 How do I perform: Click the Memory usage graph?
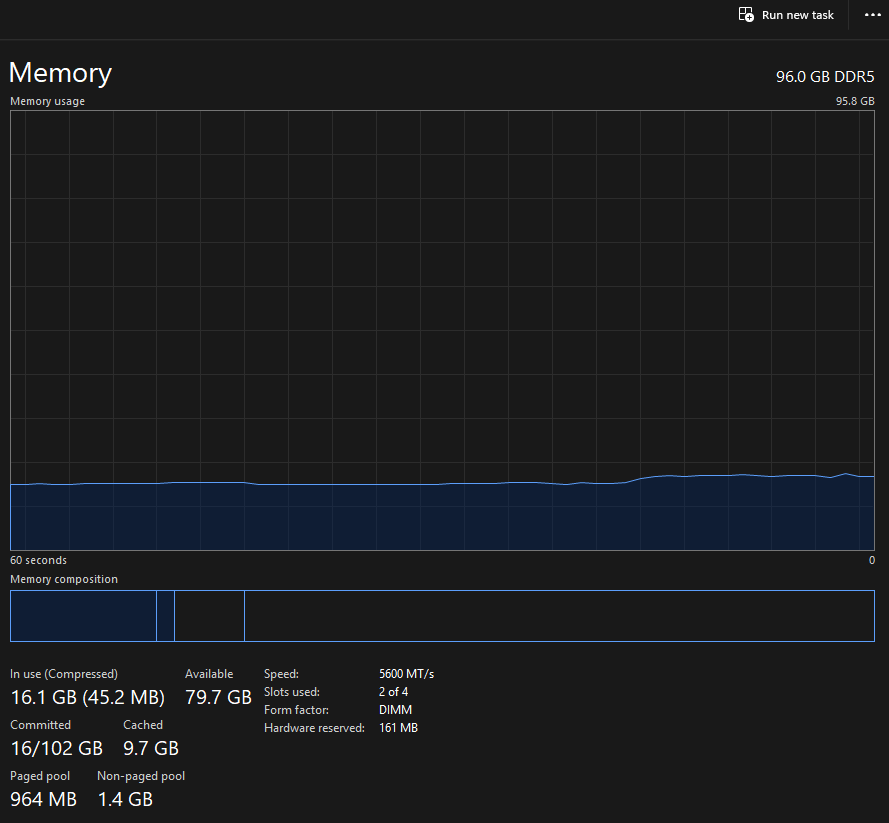coord(442,330)
